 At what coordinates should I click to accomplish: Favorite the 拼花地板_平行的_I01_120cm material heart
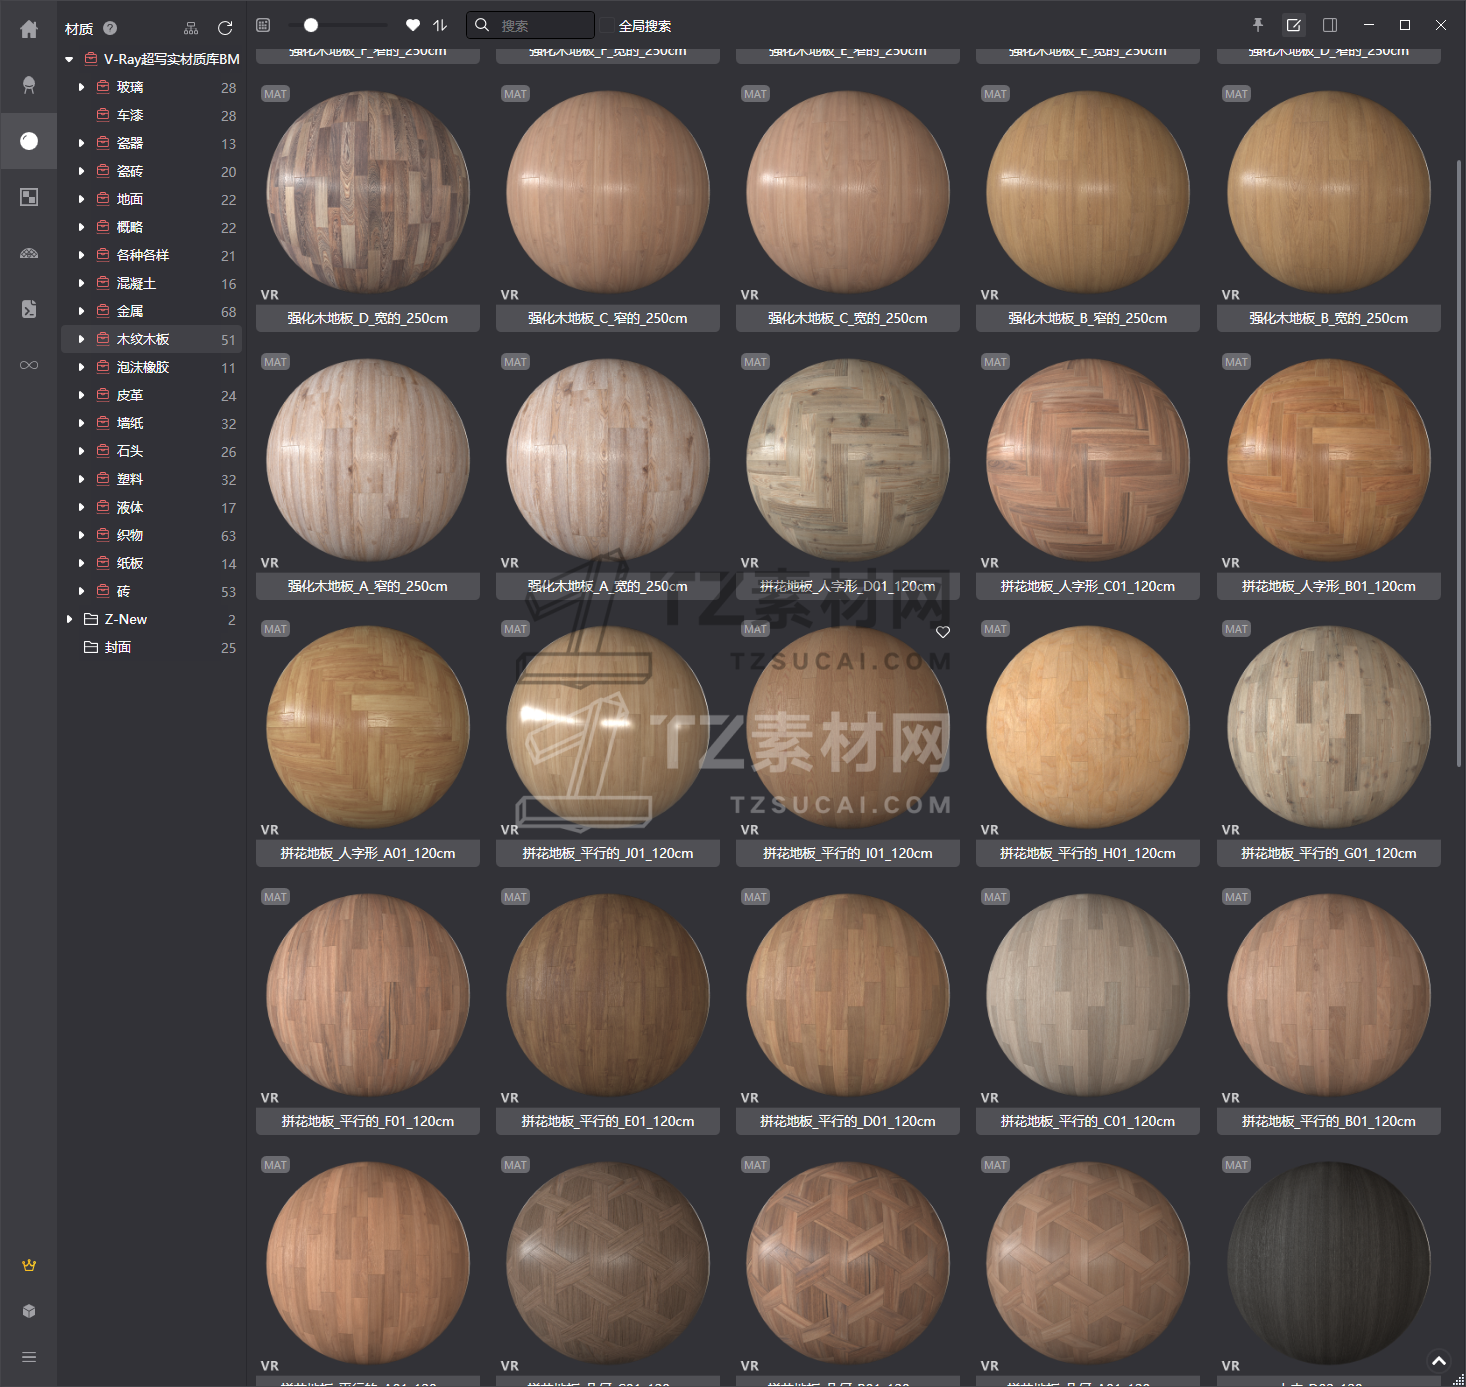[943, 632]
